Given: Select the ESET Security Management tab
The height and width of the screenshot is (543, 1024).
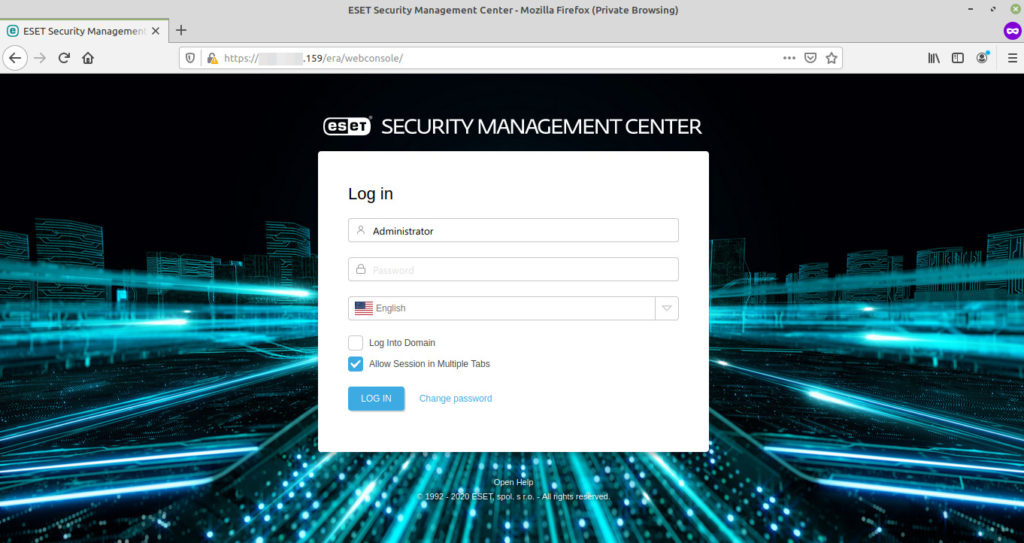Looking at the screenshot, I should (84, 31).
